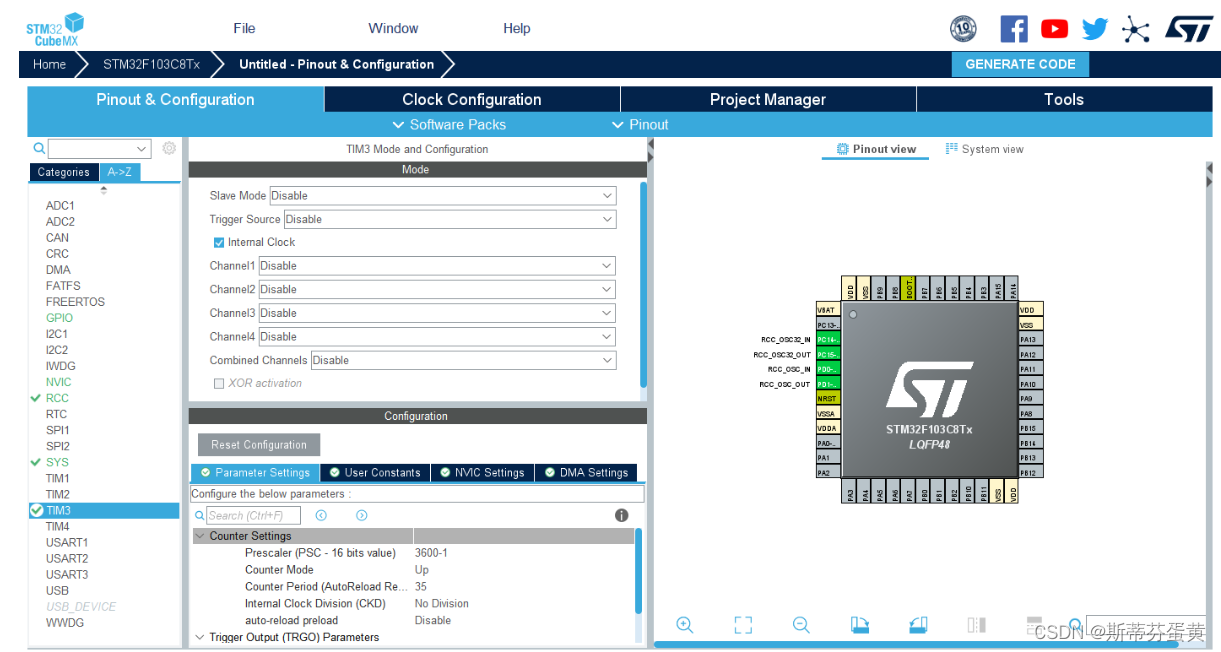Open the Channel1 dropdown

[x=437, y=266]
